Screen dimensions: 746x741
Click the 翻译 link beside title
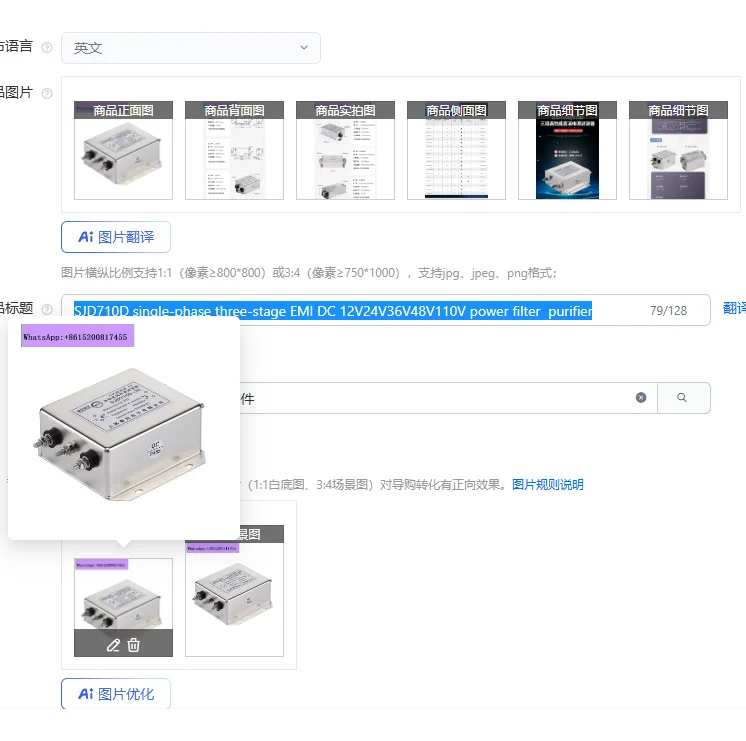coord(734,308)
